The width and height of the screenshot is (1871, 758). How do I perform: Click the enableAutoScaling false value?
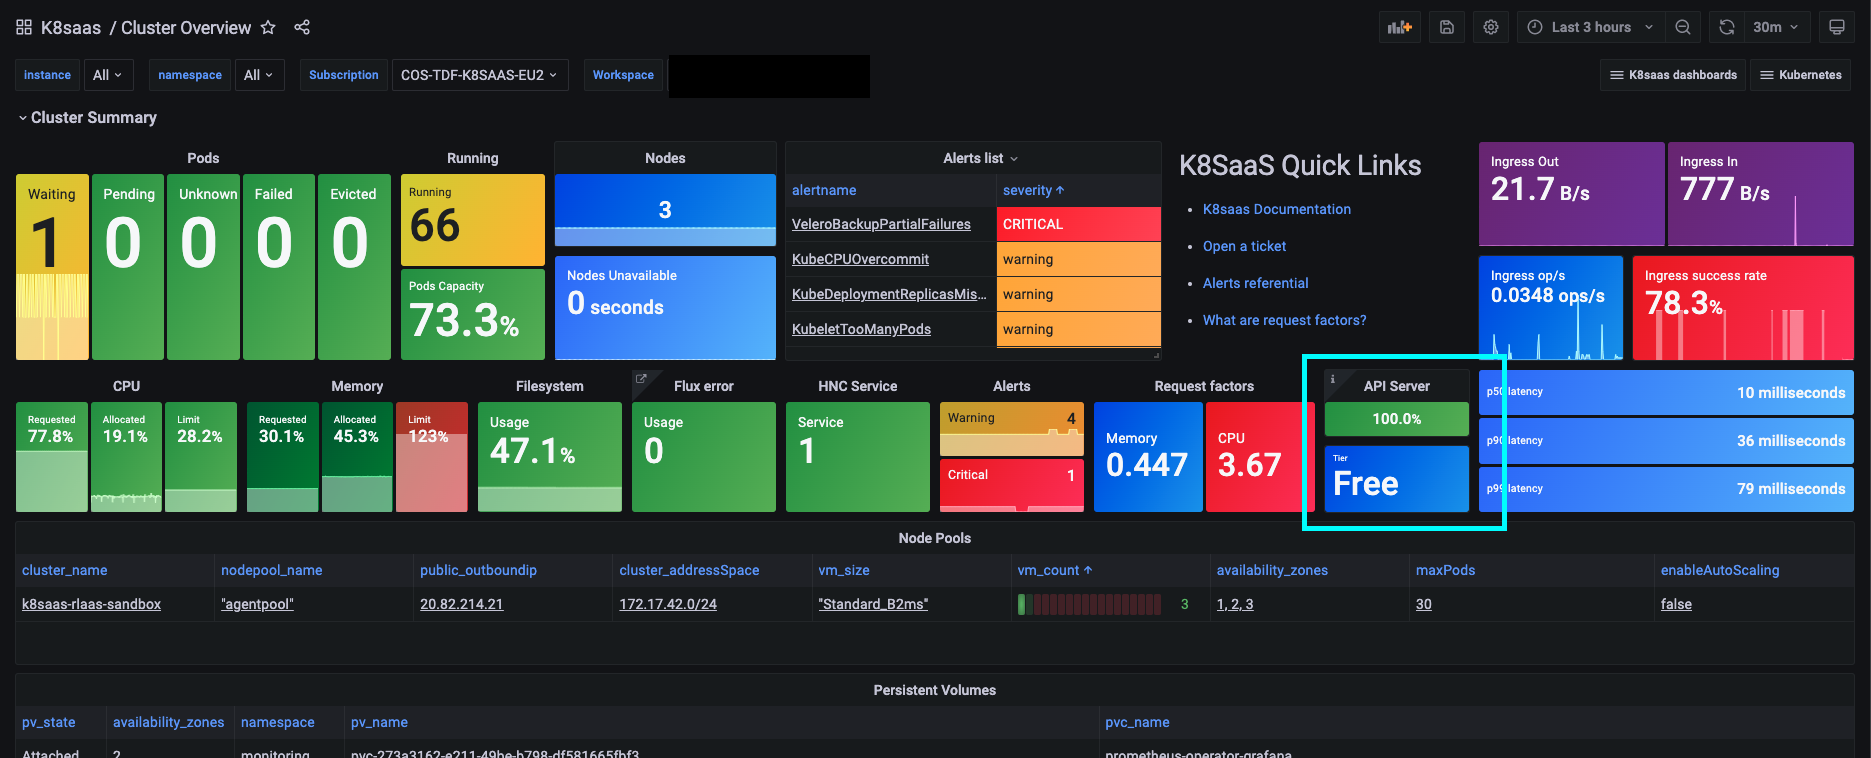[1676, 604]
